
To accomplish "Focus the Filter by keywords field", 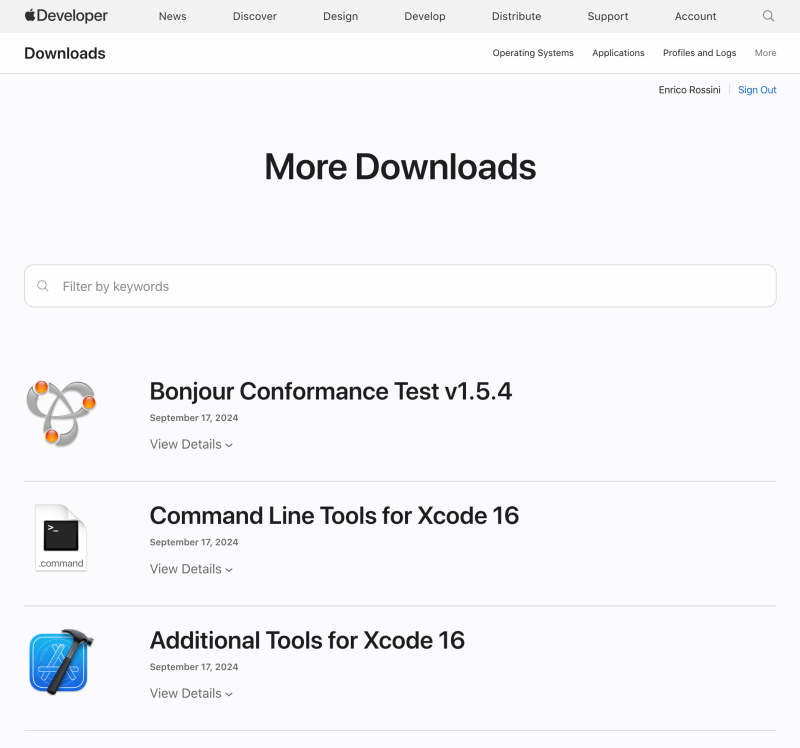I will [x=400, y=286].
